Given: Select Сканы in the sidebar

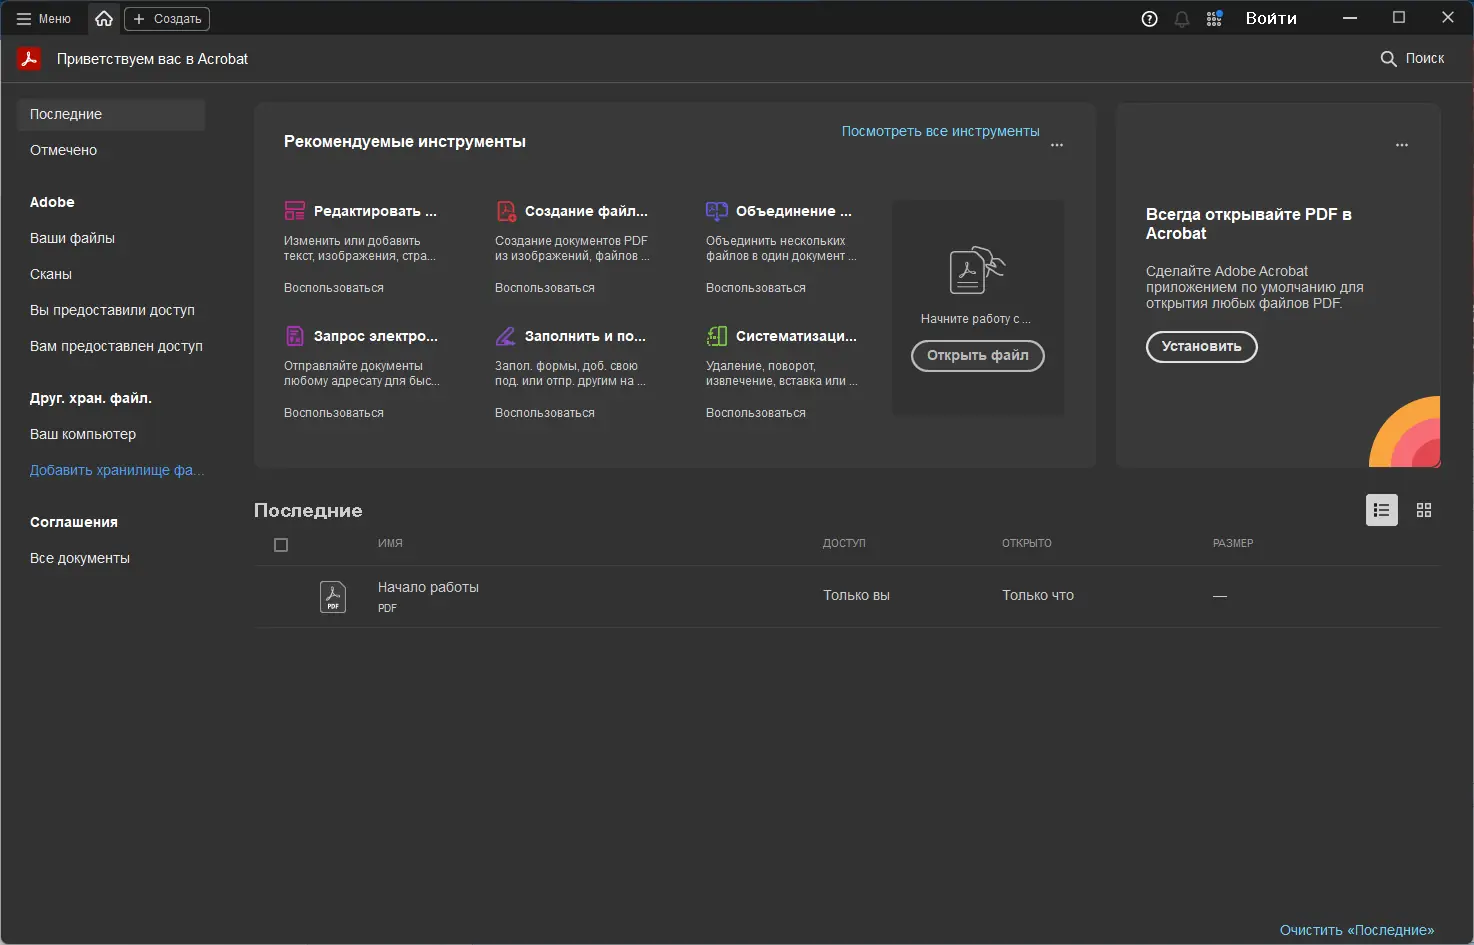Looking at the screenshot, I should (51, 274).
